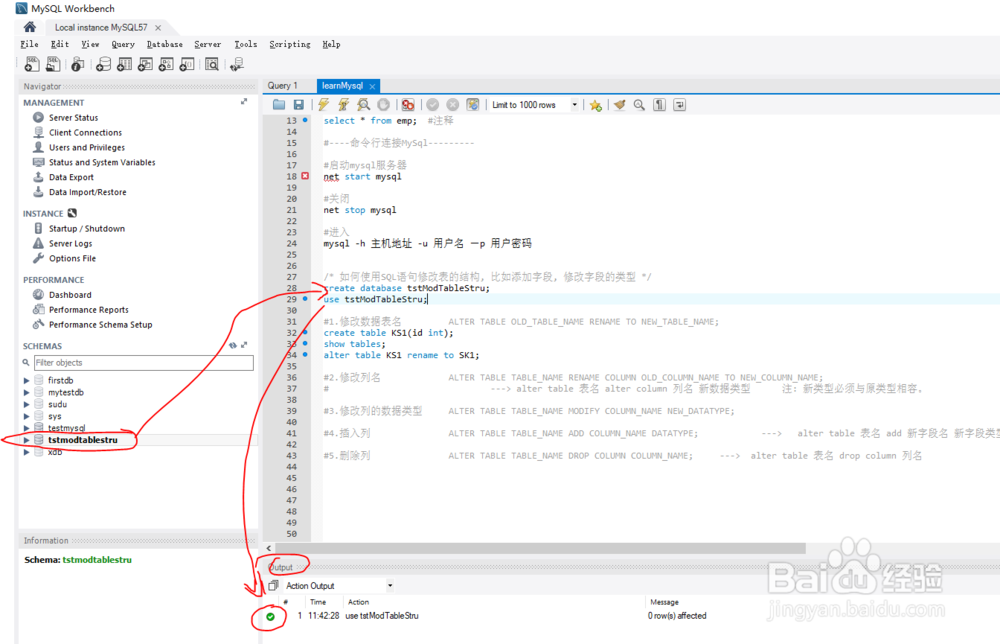Open the Query menu

coord(123,44)
